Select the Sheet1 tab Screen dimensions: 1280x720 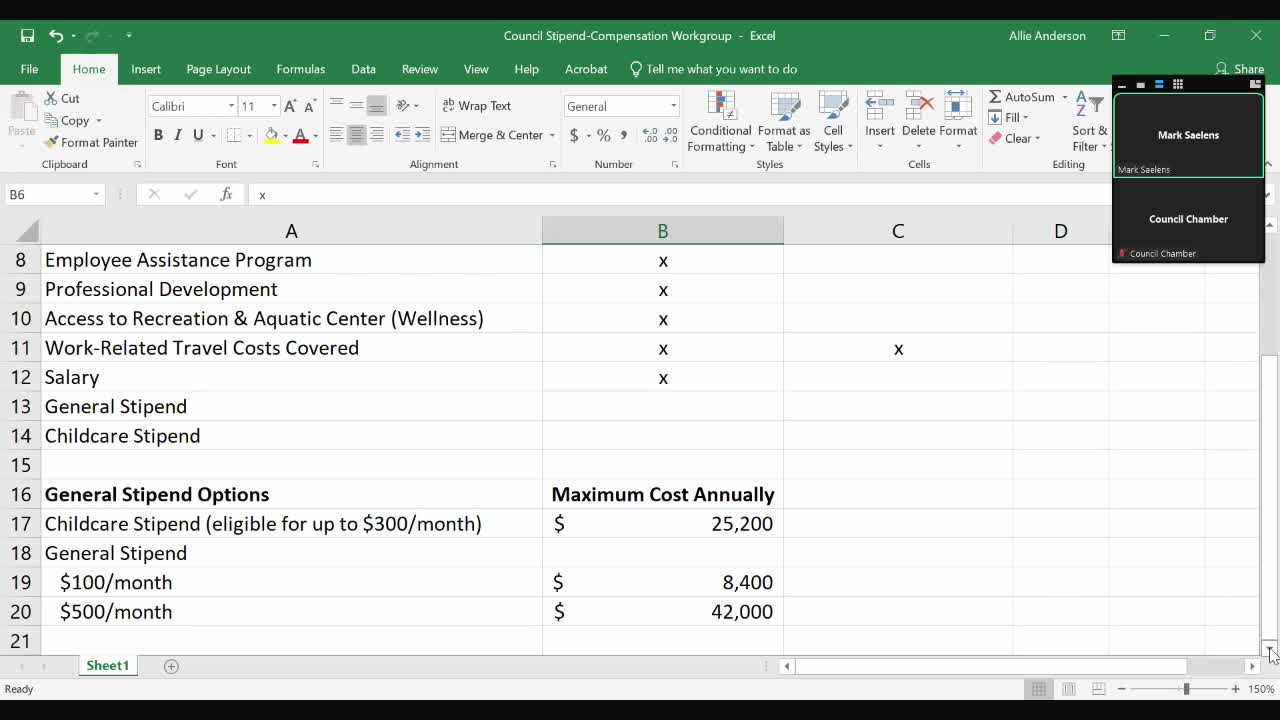[107, 665]
